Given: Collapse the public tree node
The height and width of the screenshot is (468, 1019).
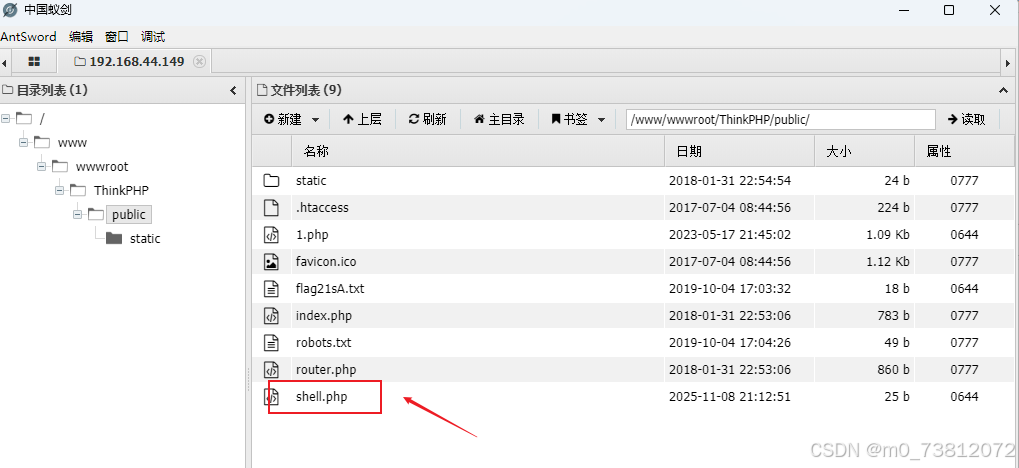Looking at the screenshot, I should pos(78,214).
